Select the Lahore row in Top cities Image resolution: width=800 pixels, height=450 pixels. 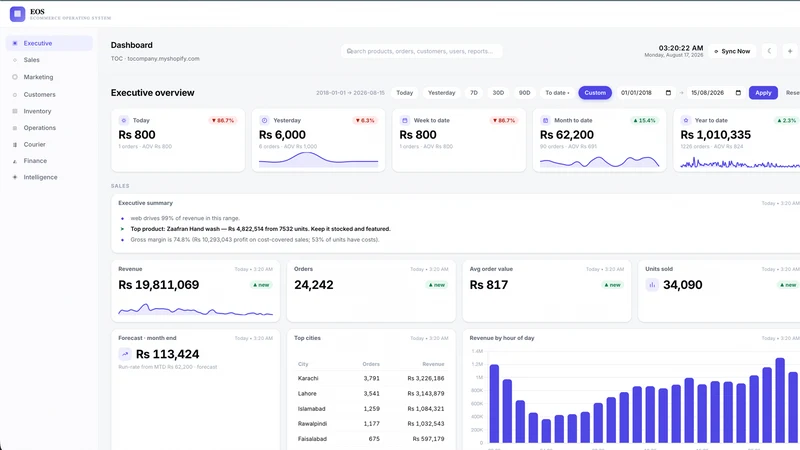pos(371,393)
